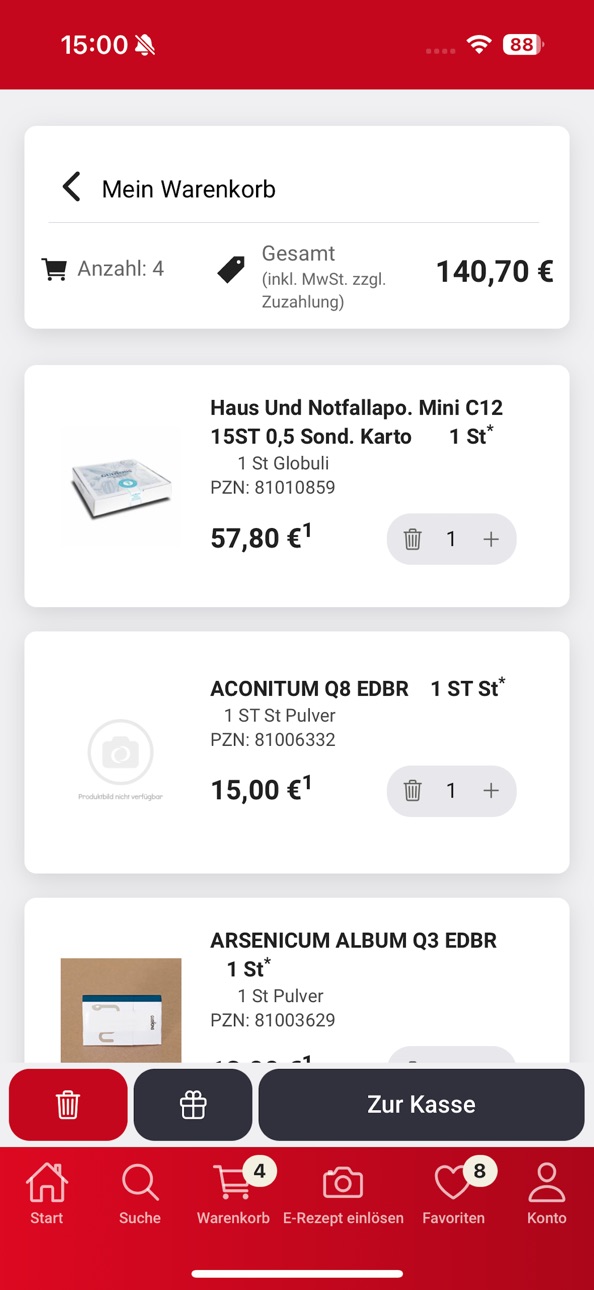Select the Warenkorb cart tab
The height and width of the screenshot is (1290, 594).
pyautogui.click(x=234, y=1194)
